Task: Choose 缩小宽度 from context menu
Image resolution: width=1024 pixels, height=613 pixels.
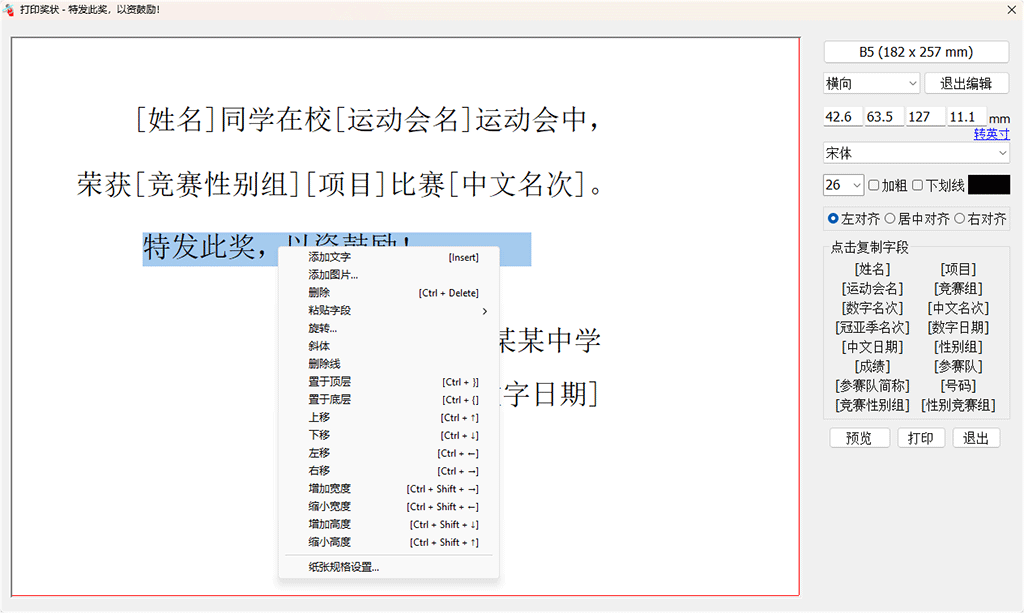Action: 389,507
